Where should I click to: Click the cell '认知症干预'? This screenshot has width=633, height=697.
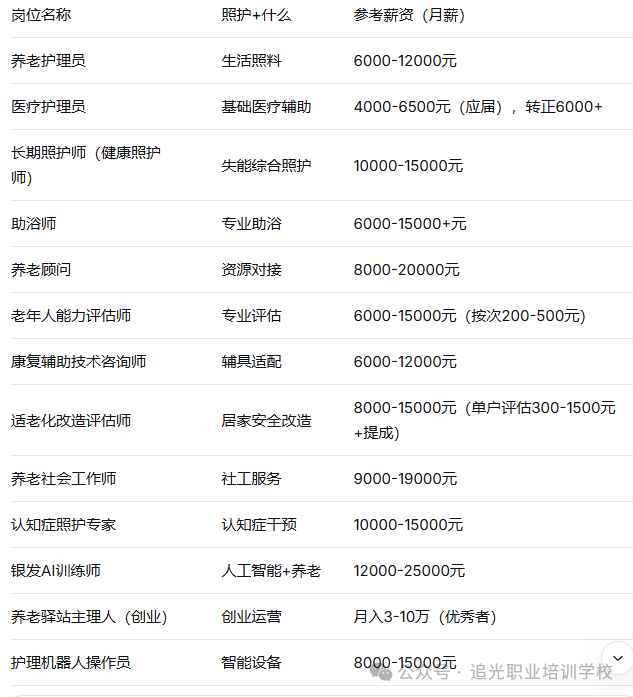tap(259, 525)
